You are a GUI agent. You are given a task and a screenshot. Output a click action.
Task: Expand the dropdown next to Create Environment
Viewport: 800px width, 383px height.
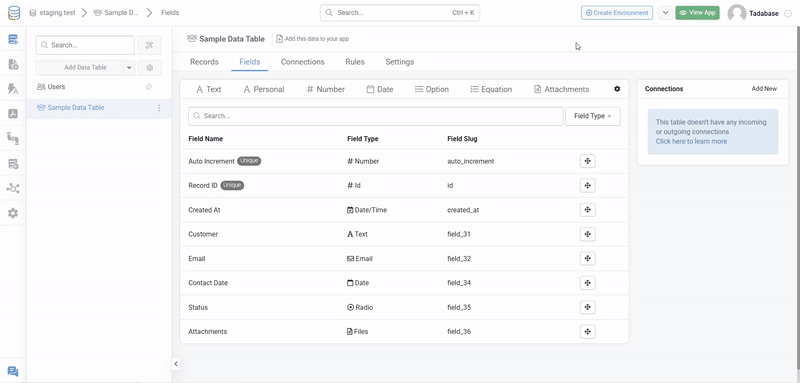(x=665, y=13)
